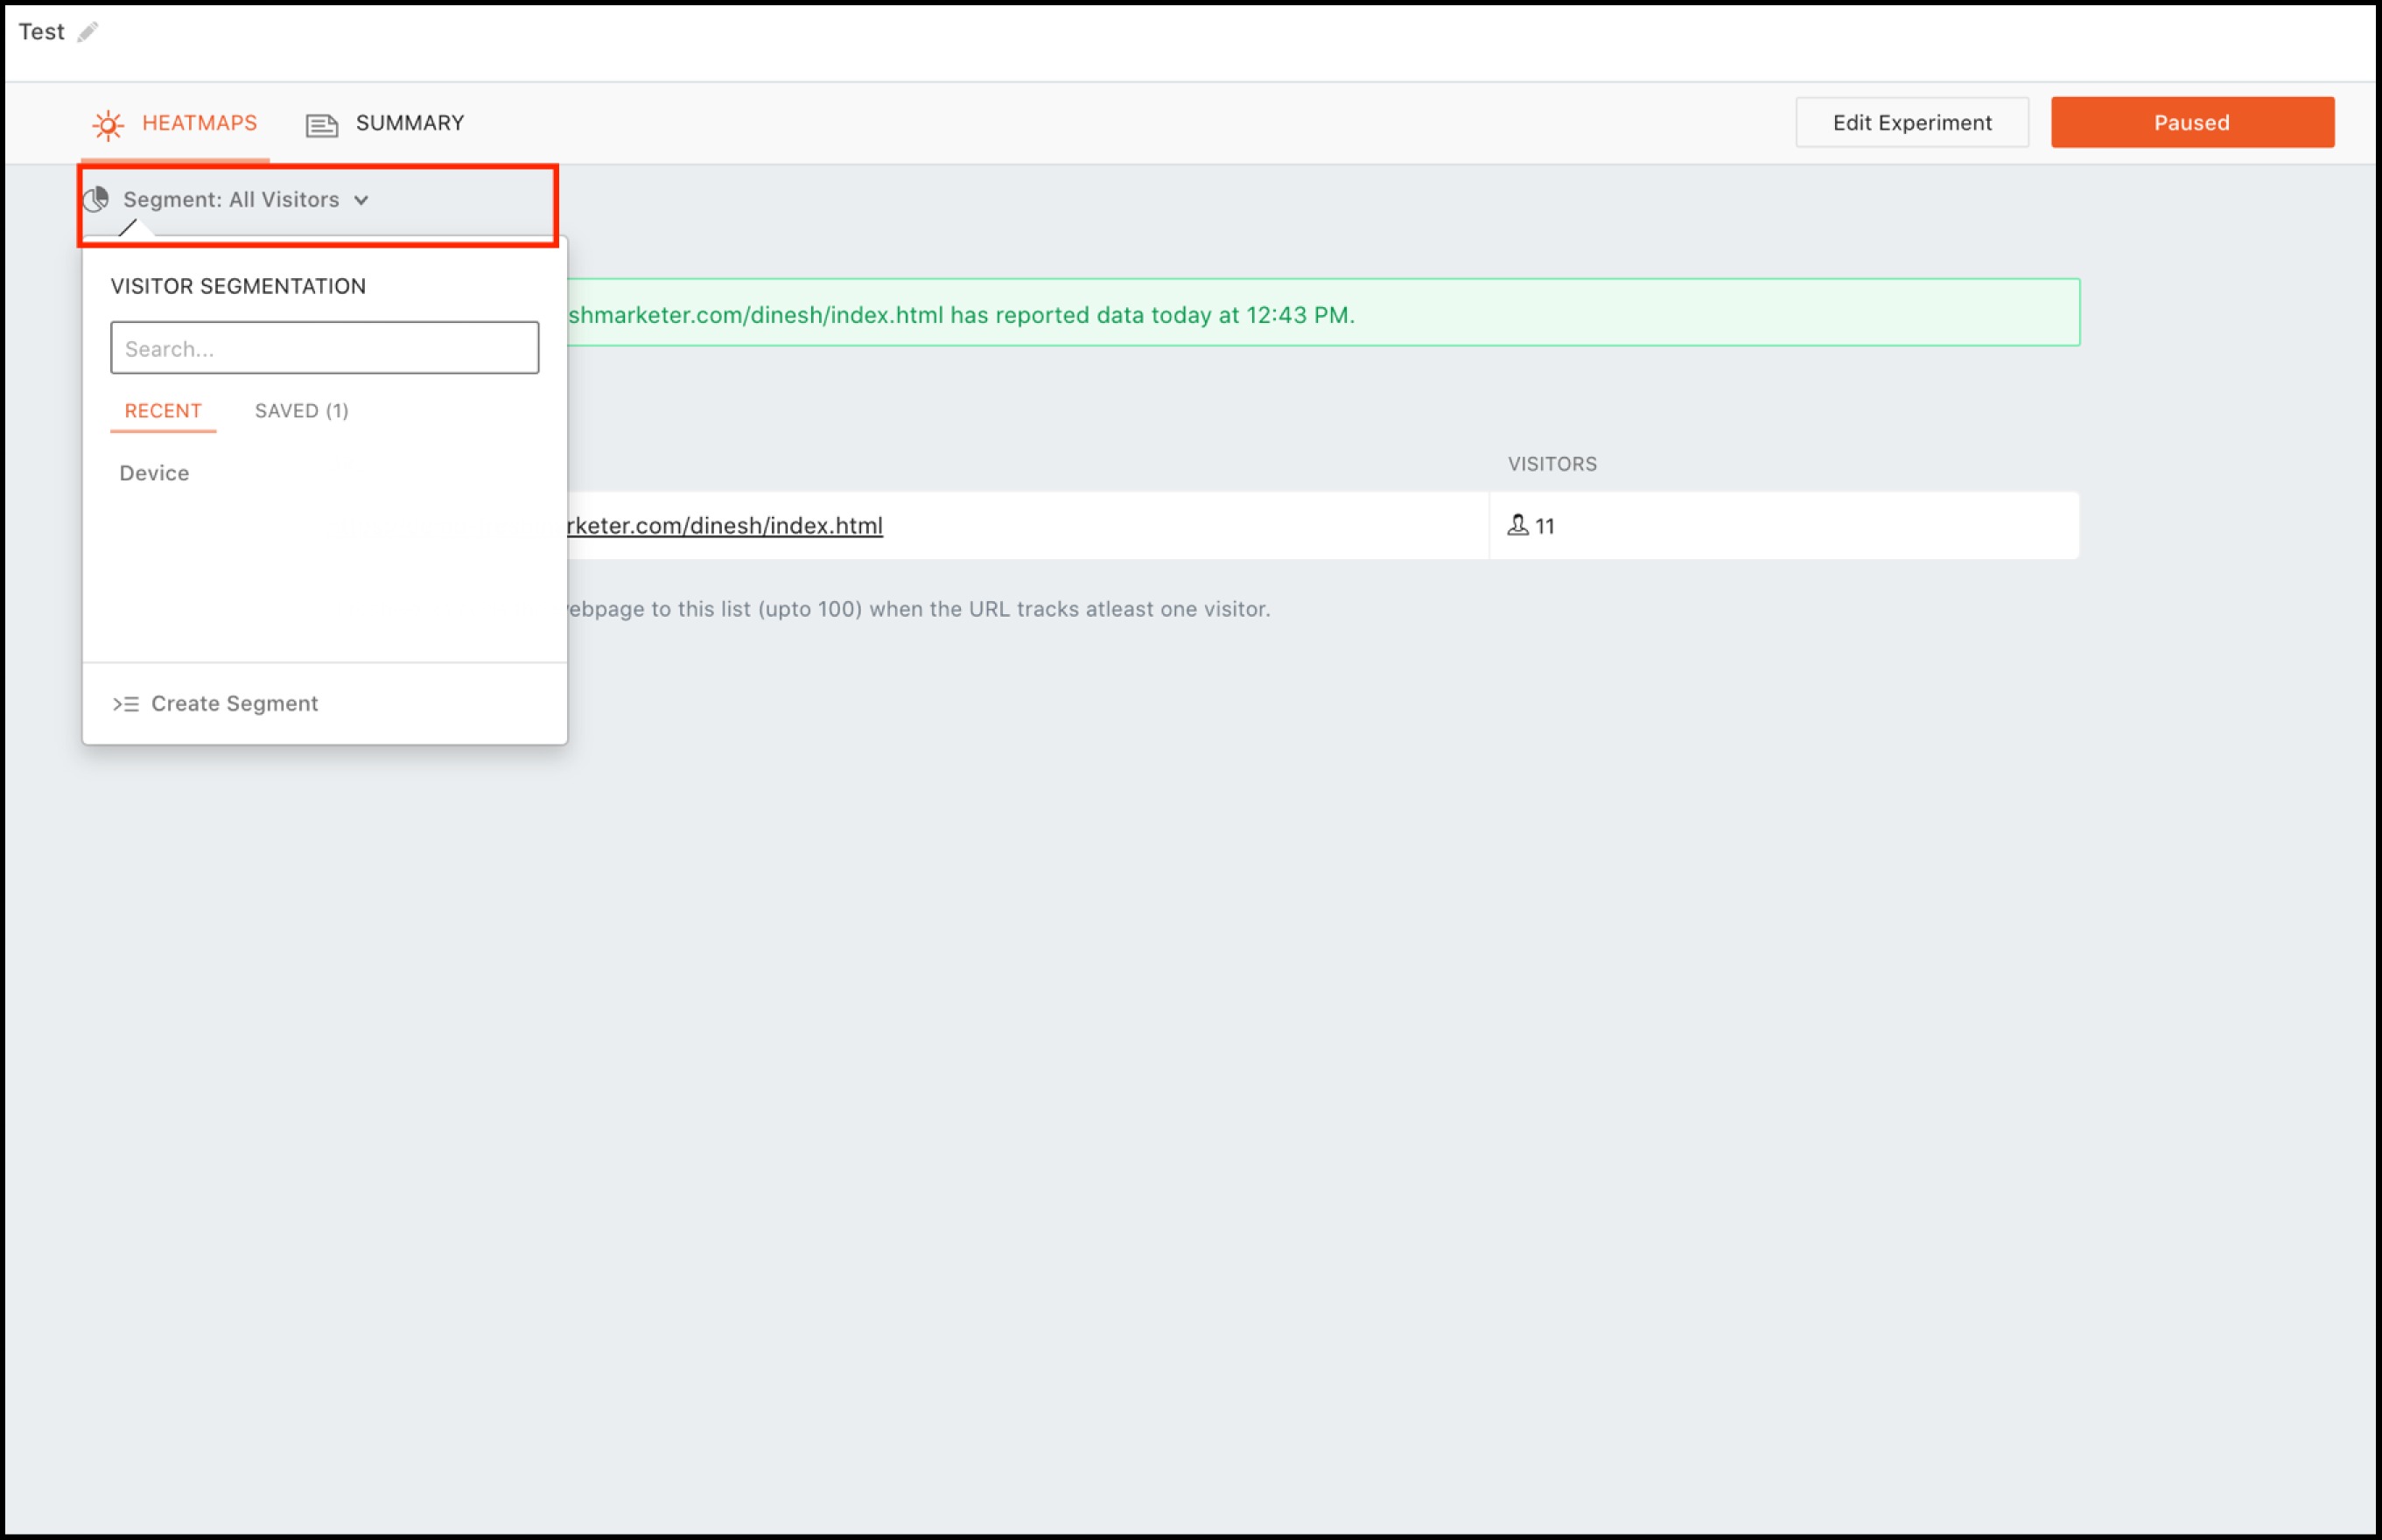Viewport: 2382px width, 1540px height.
Task: Switch to the SUMMARY tab
Action: (409, 123)
